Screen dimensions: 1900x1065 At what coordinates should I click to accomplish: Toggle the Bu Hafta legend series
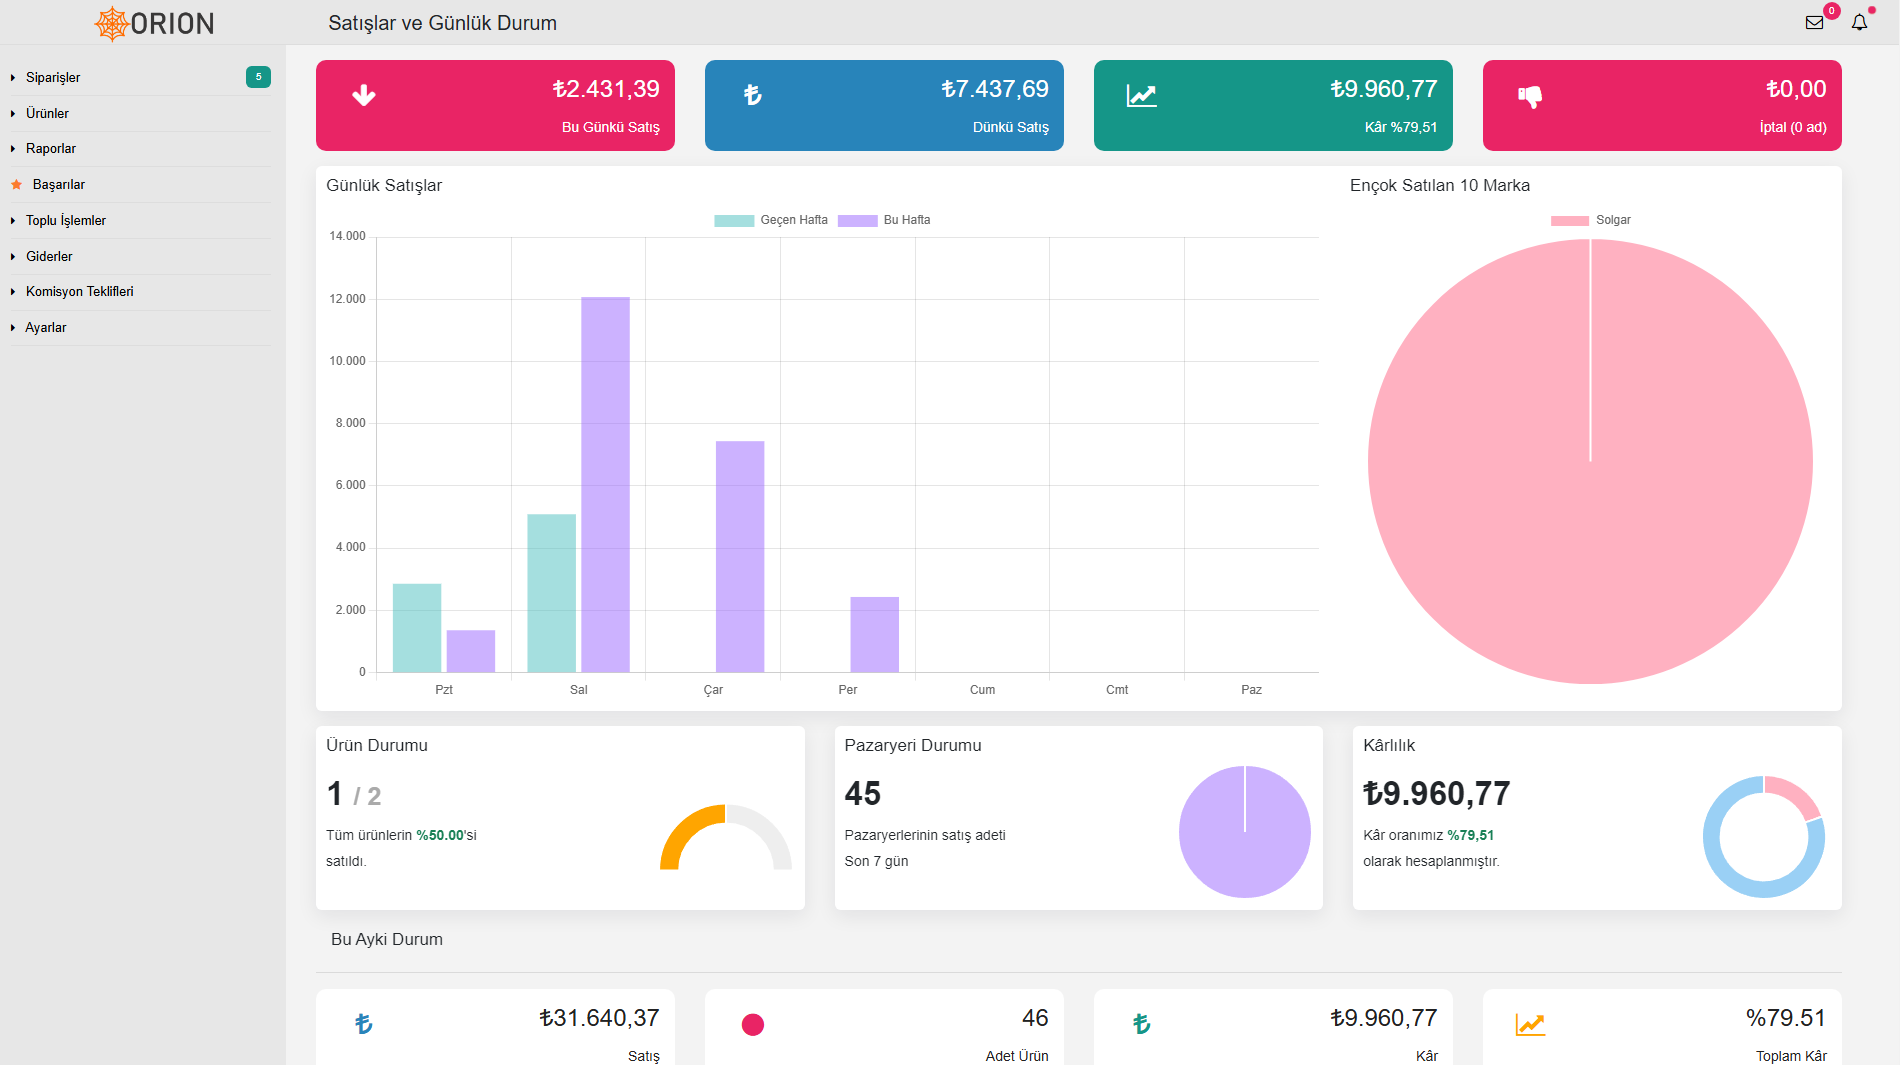click(884, 220)
